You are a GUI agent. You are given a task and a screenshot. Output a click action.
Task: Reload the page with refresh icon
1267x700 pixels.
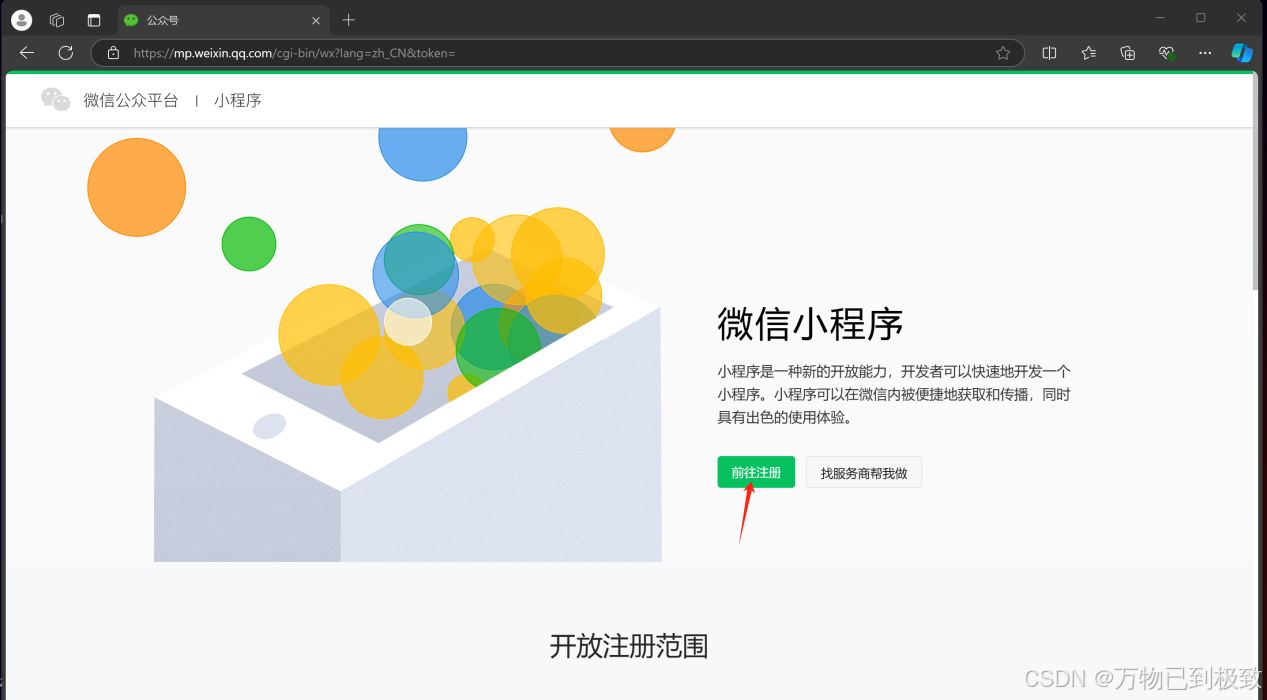point(66,53)
